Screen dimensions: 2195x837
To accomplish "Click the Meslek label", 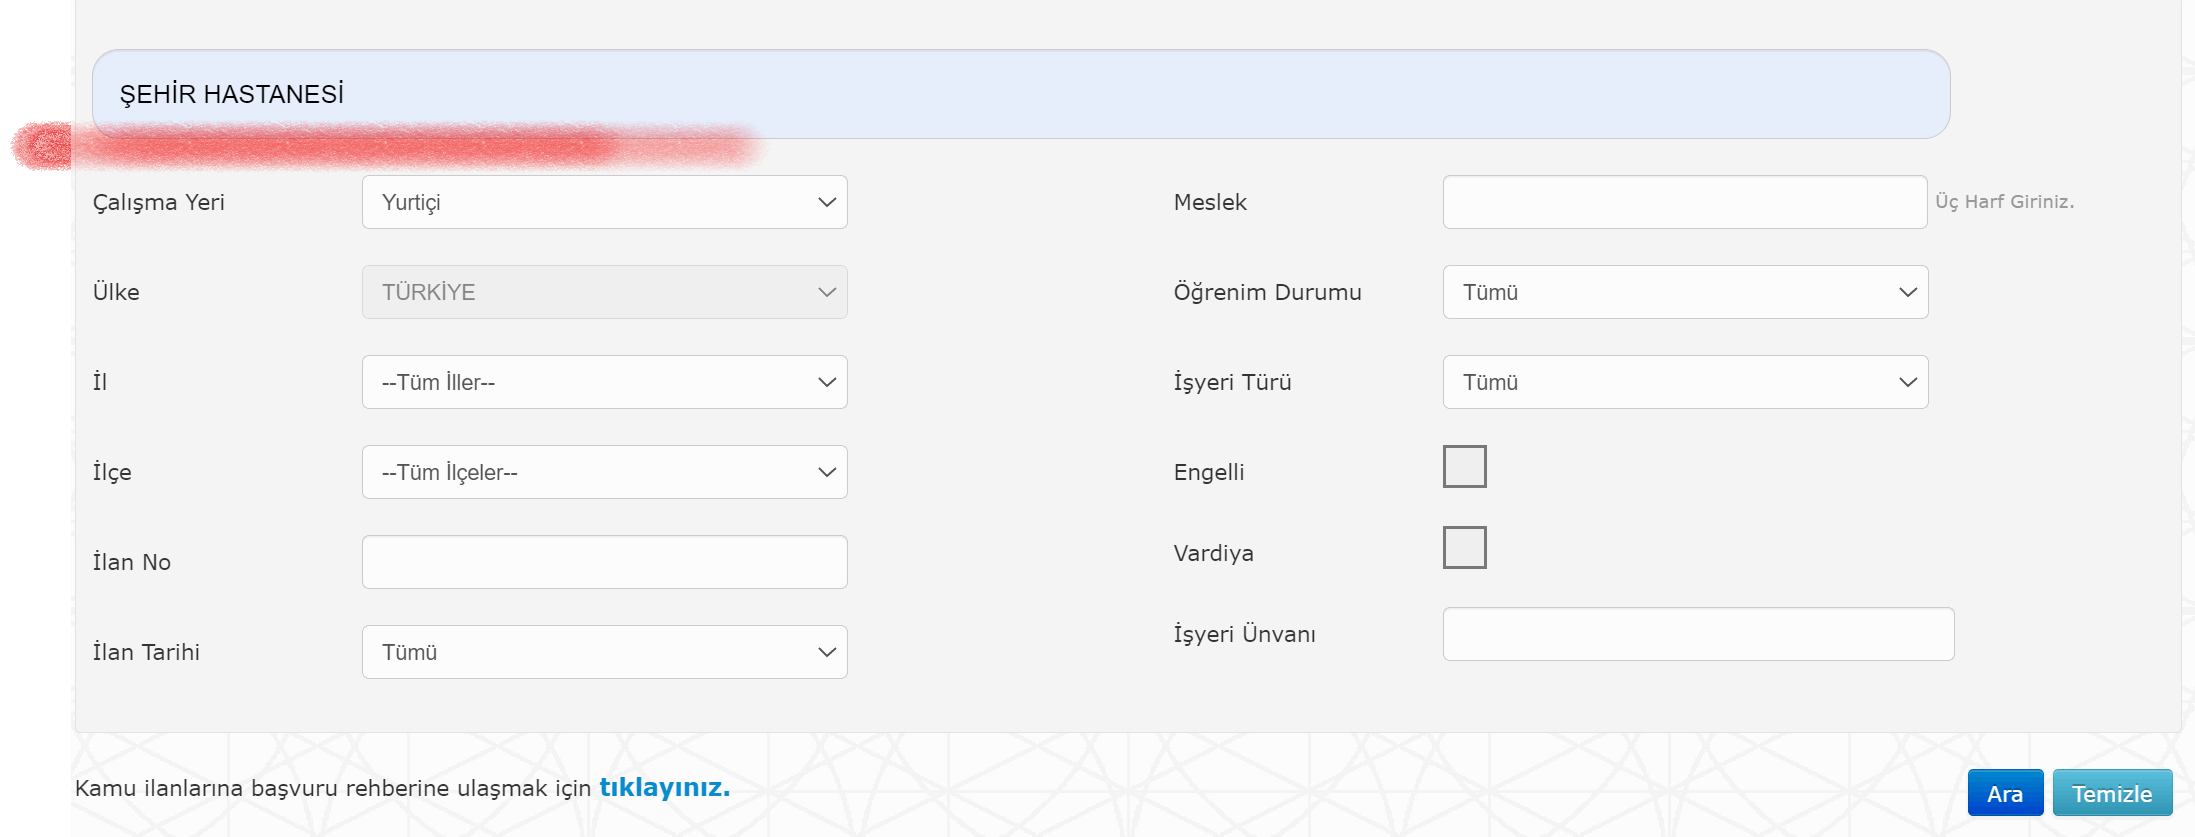I will coord(1210,203).
